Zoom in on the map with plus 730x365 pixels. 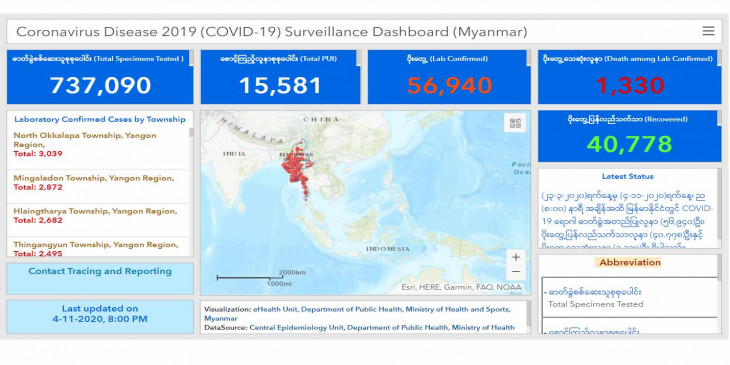(x=516, y=257)
